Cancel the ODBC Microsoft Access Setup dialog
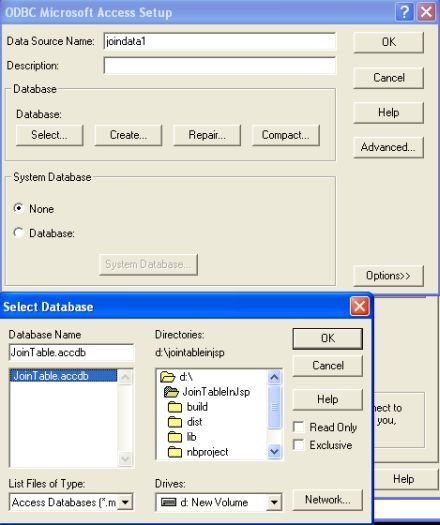440x525 pixels. click(x=388, y=78)
